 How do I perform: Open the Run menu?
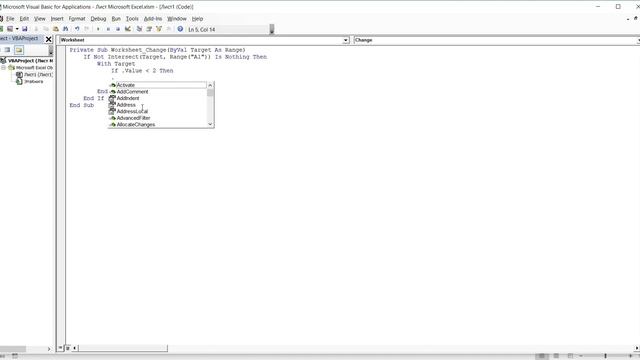point(116,19)
